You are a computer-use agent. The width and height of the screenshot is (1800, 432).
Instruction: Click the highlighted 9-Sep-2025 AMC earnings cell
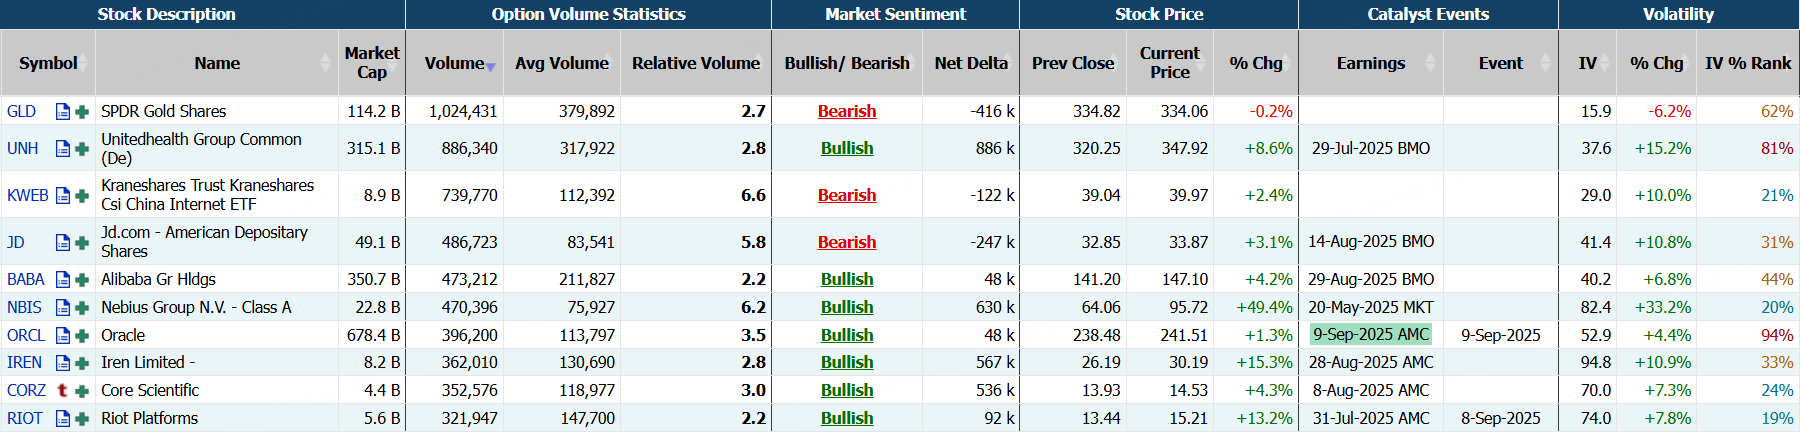pos(1370,335)
